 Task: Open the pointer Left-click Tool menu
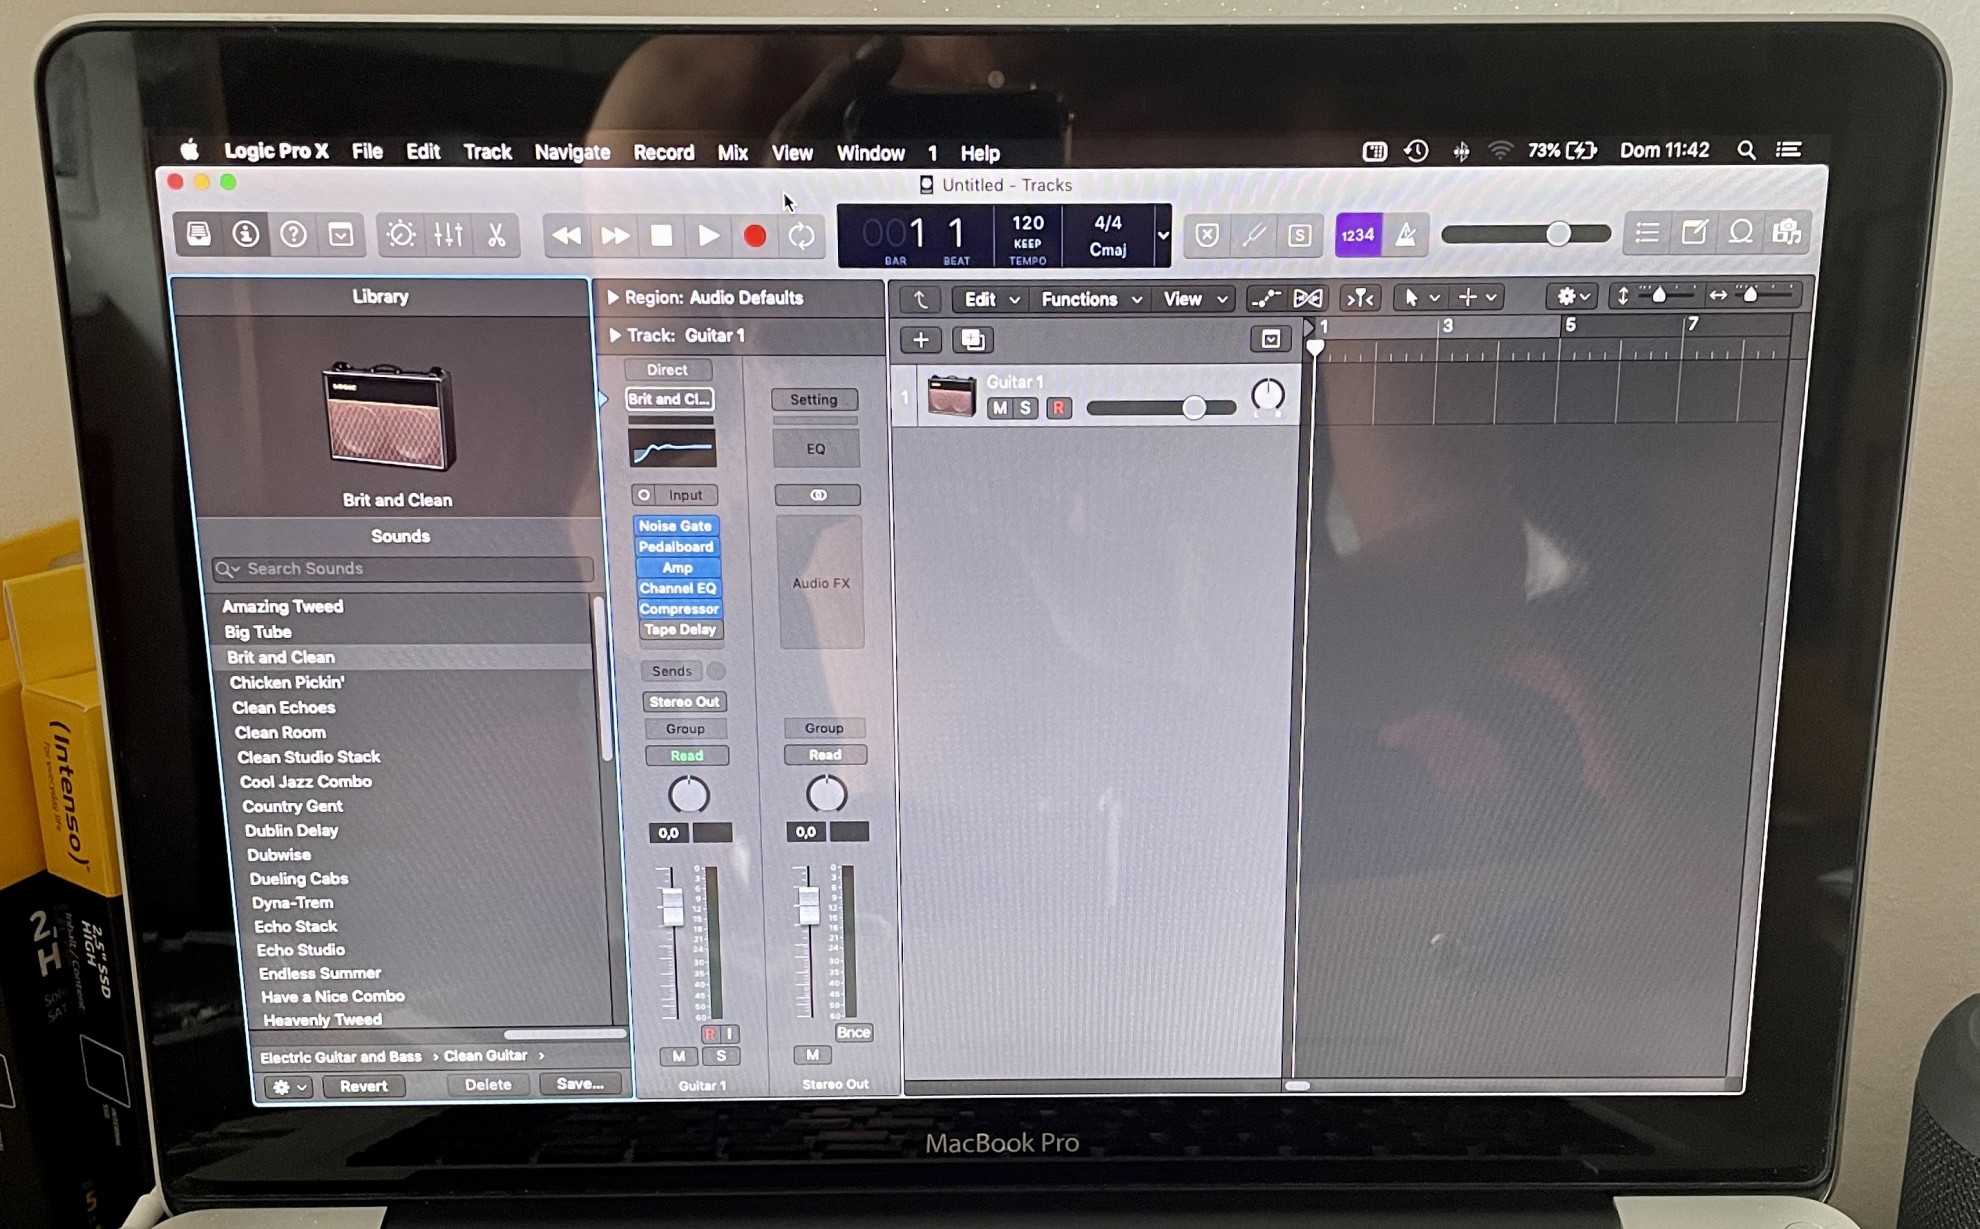click(1420, 298)
